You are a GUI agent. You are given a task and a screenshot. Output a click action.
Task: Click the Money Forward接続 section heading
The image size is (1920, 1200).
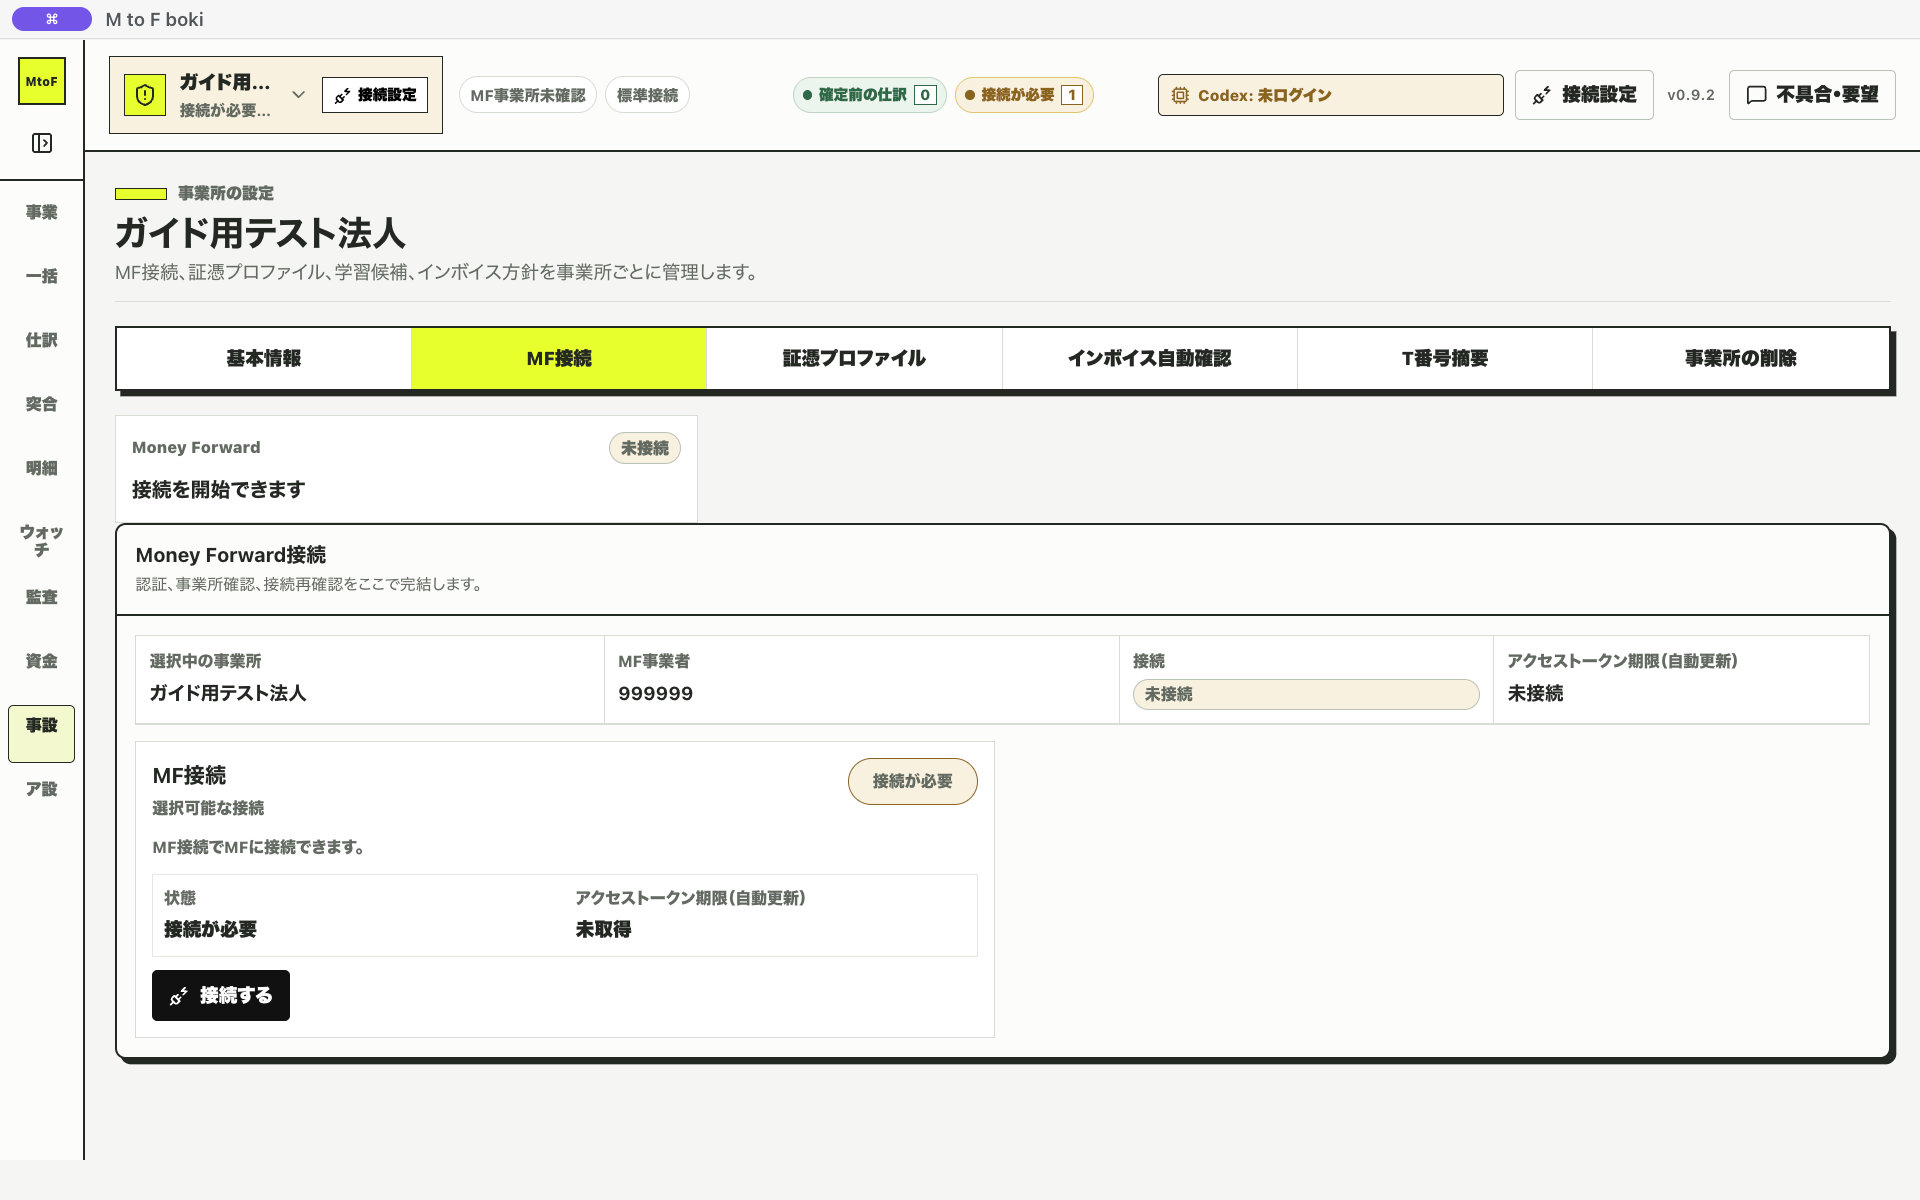231,555
